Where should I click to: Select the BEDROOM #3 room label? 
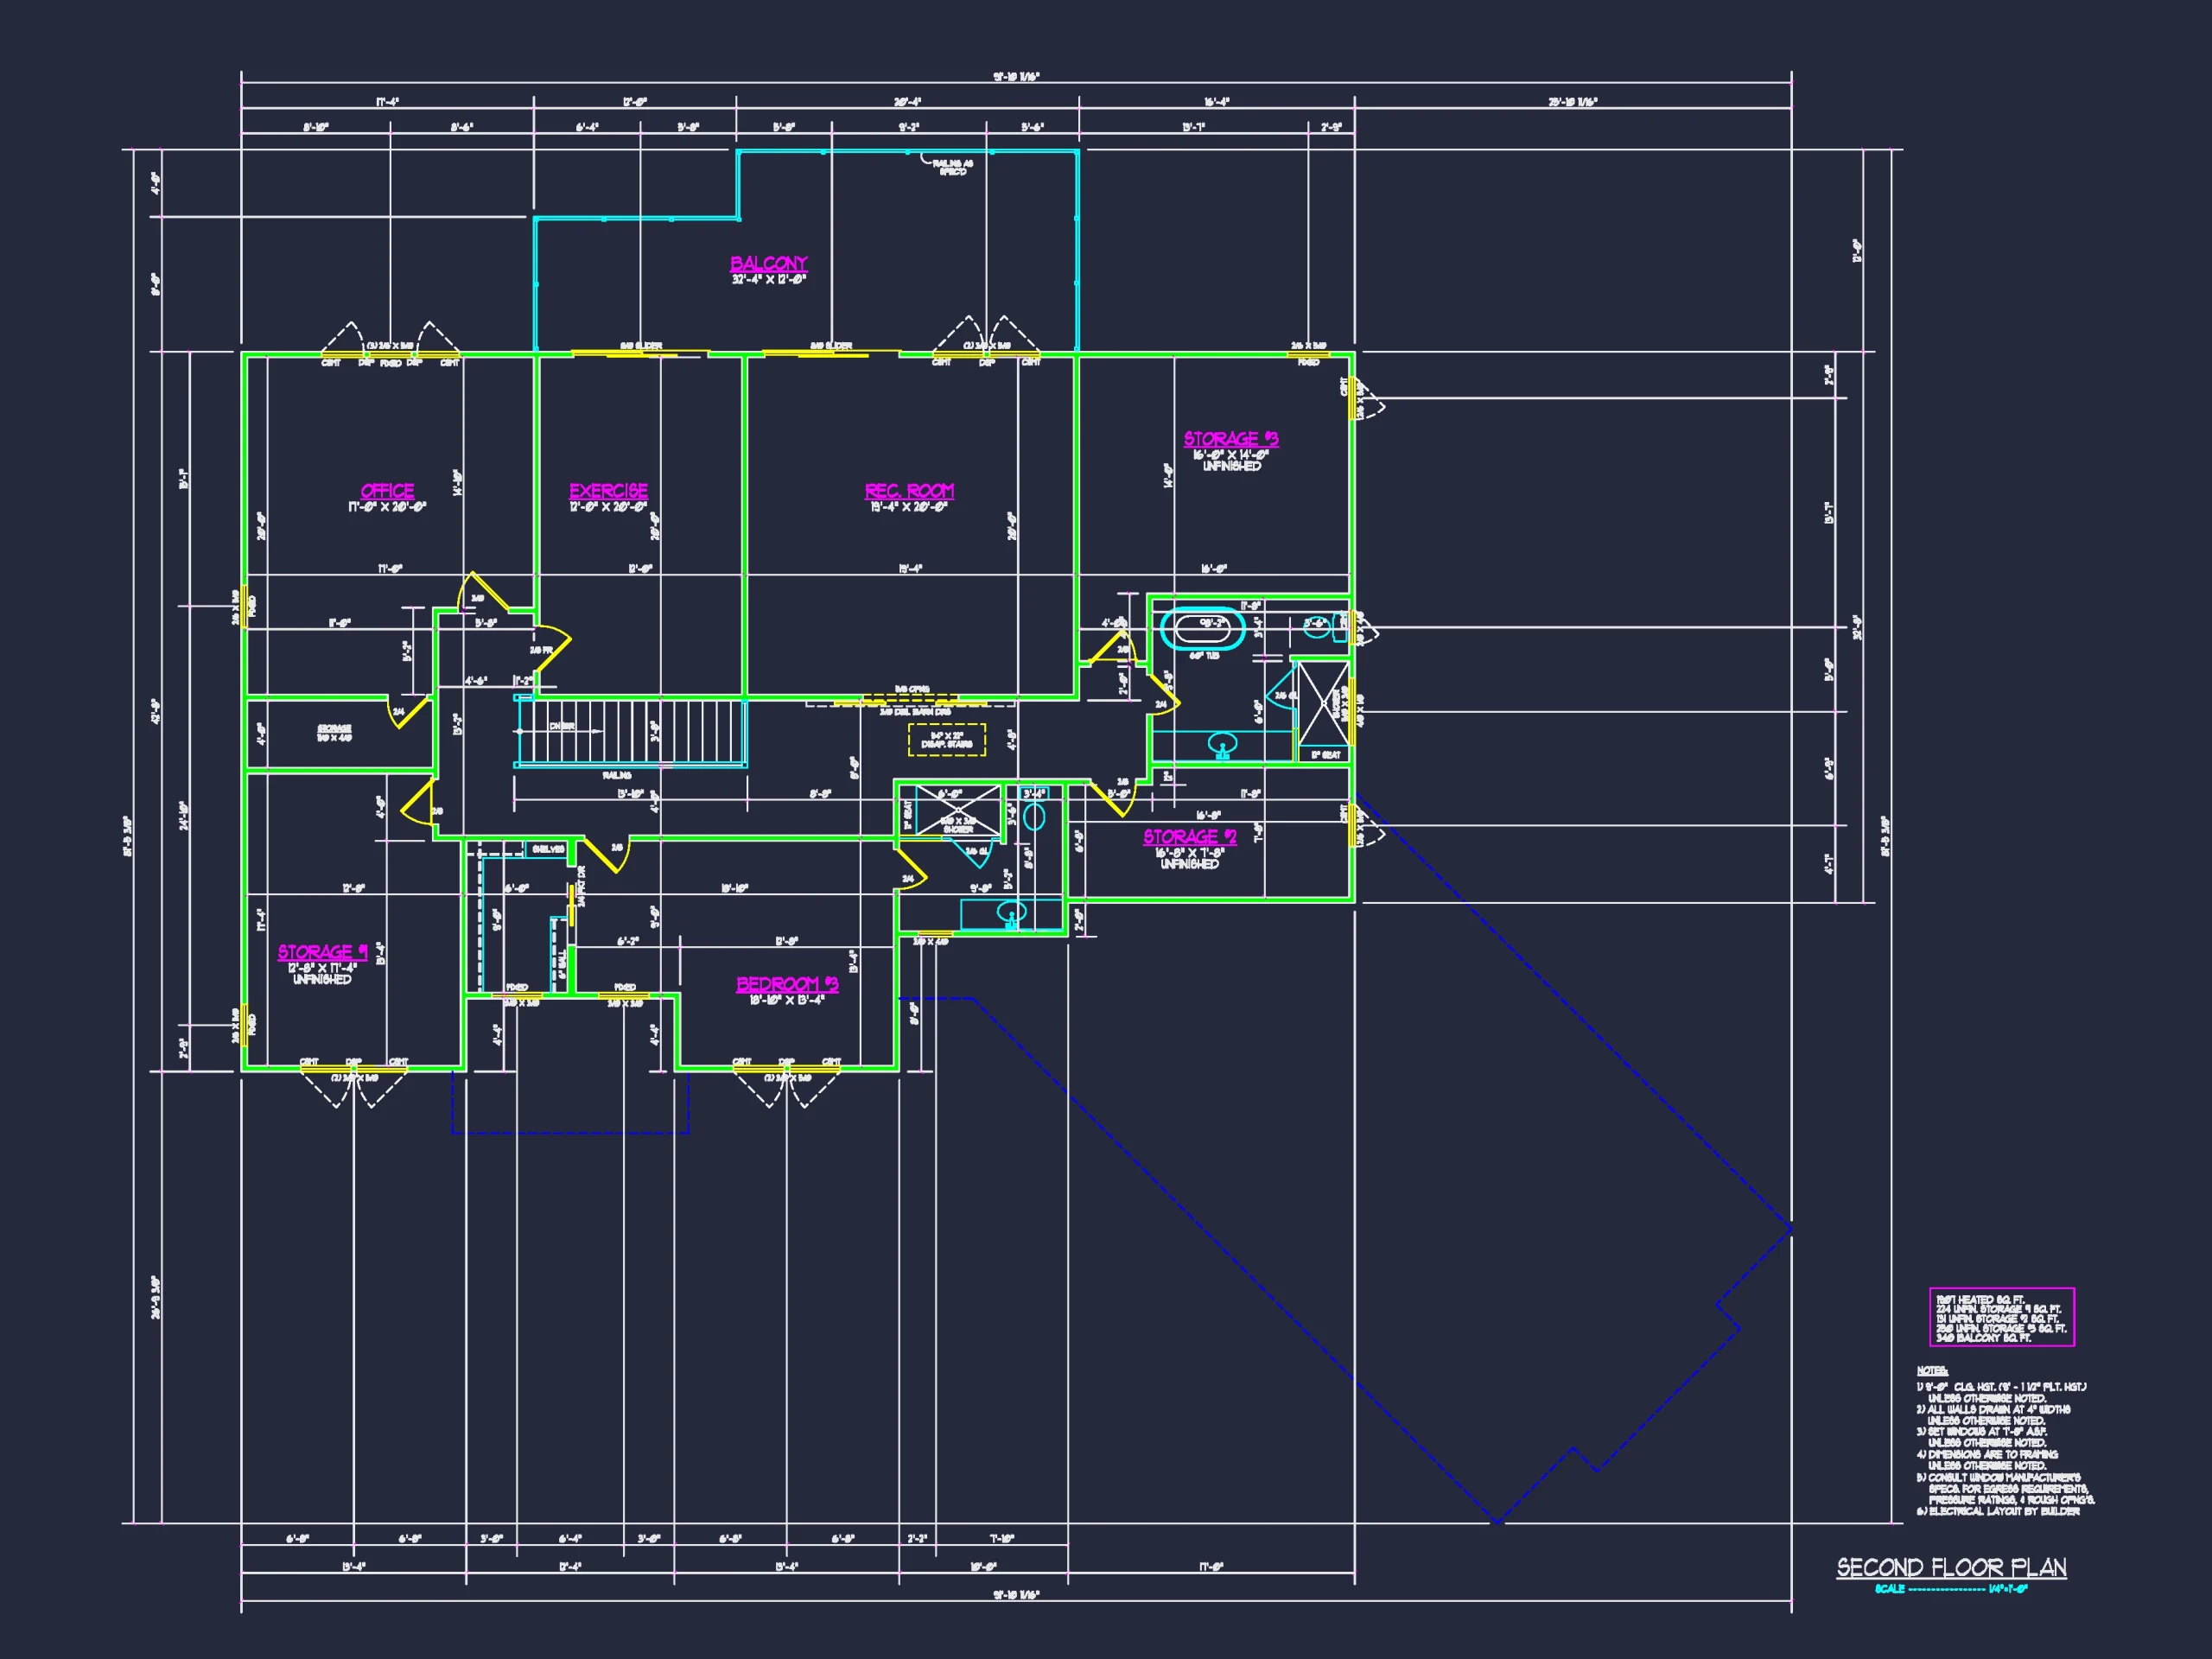pyautogui.click(x=787, y=984)
